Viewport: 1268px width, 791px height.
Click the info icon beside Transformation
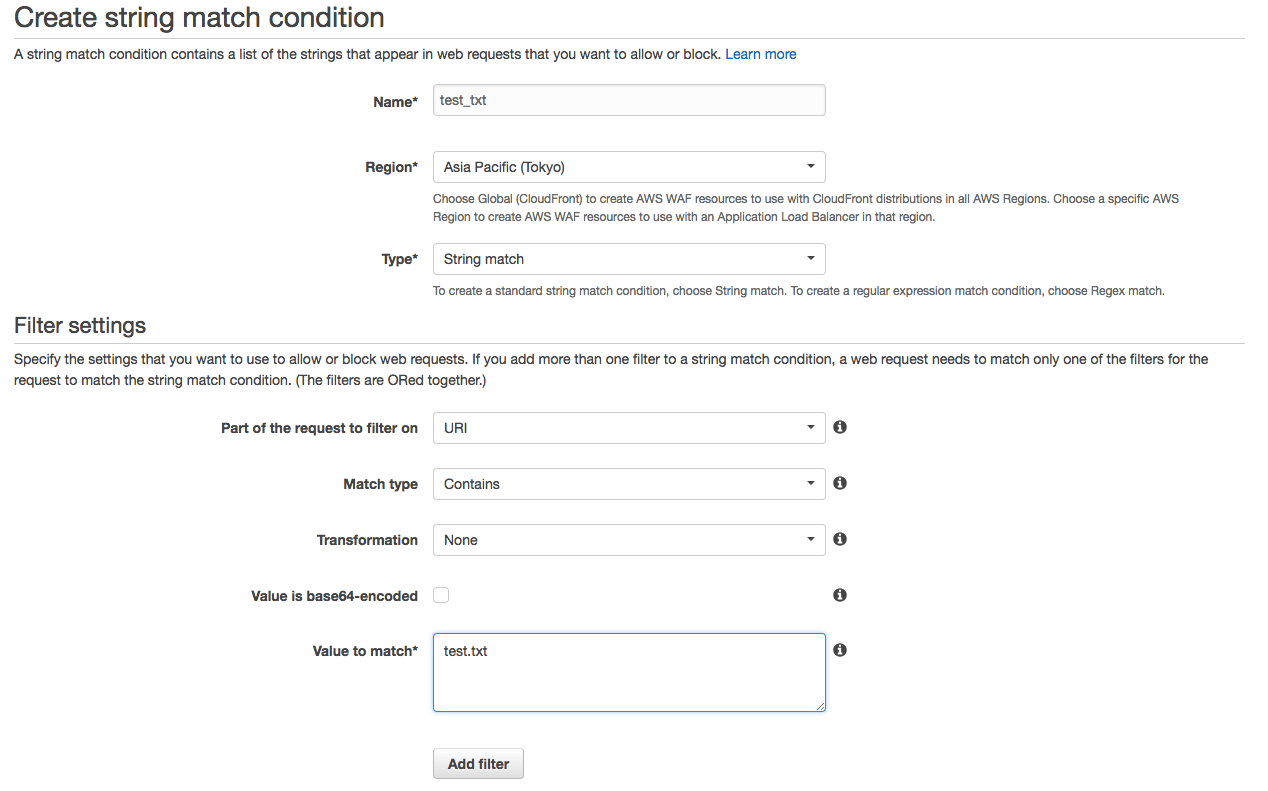(840, 539)
